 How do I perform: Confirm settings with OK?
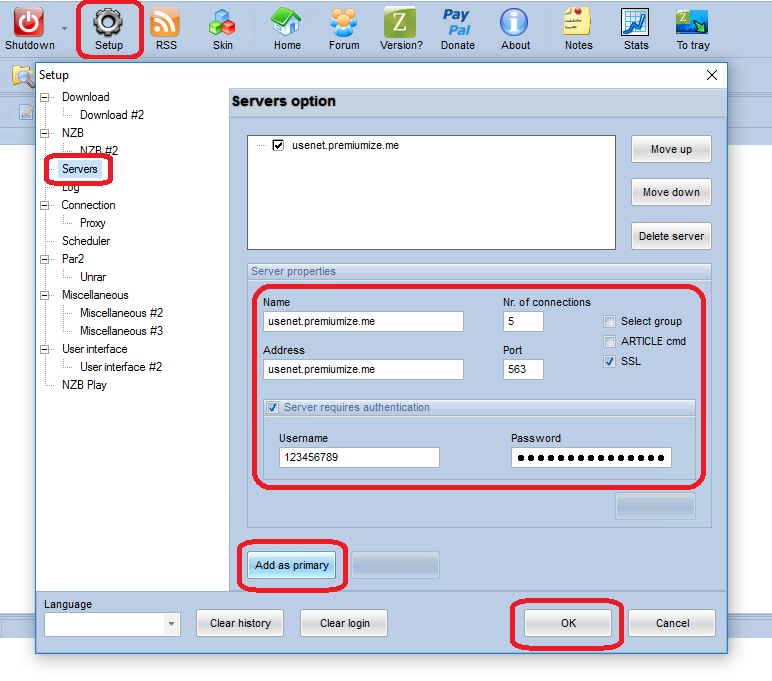(x=568, y=623)
